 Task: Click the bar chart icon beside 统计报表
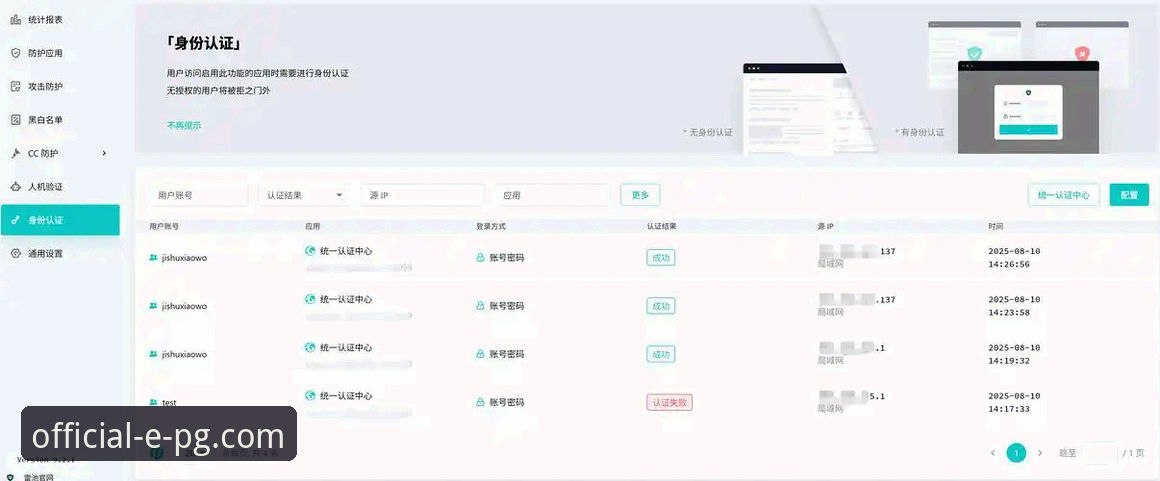(x=16, y=20)
